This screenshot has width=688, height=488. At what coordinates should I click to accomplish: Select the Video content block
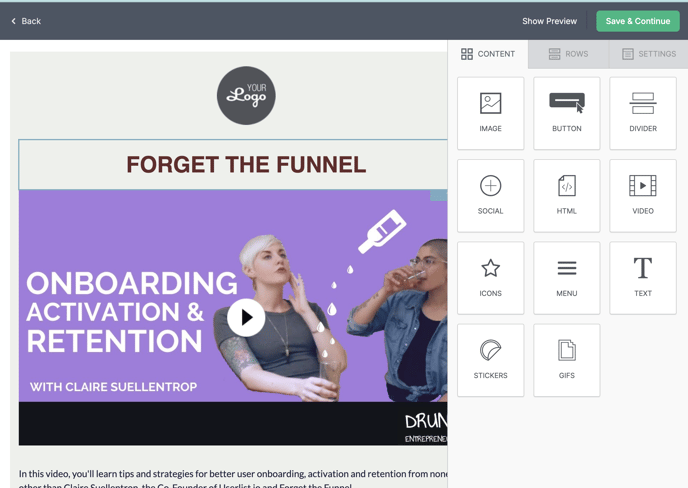pyautogui.click(x=643, y=196)
